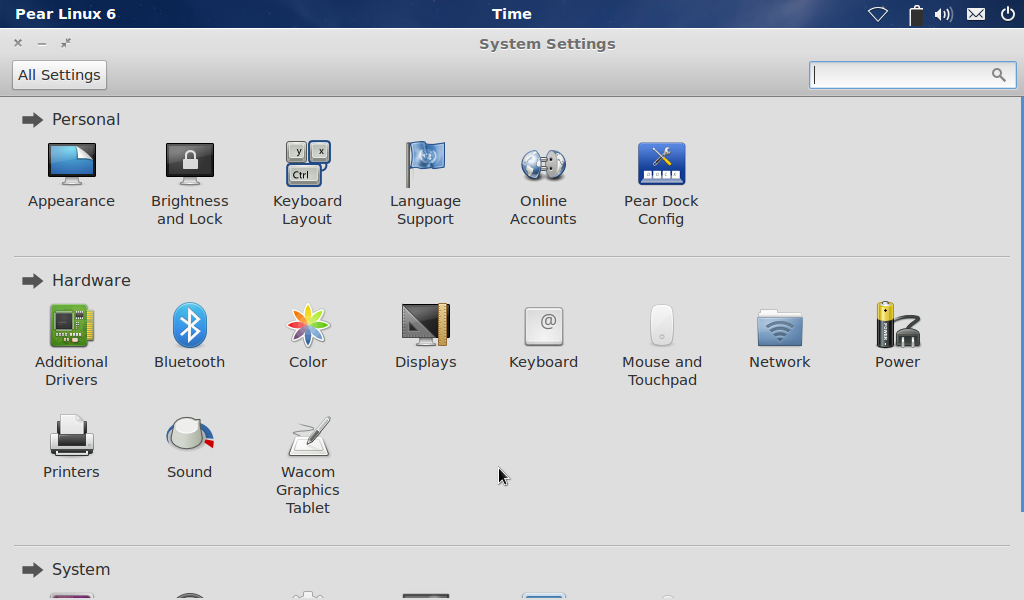Image resolution: width=1024 pixels, height=600 pixels.
Task: Open Wacom Graphics Tablet settings
Action: 308,465
